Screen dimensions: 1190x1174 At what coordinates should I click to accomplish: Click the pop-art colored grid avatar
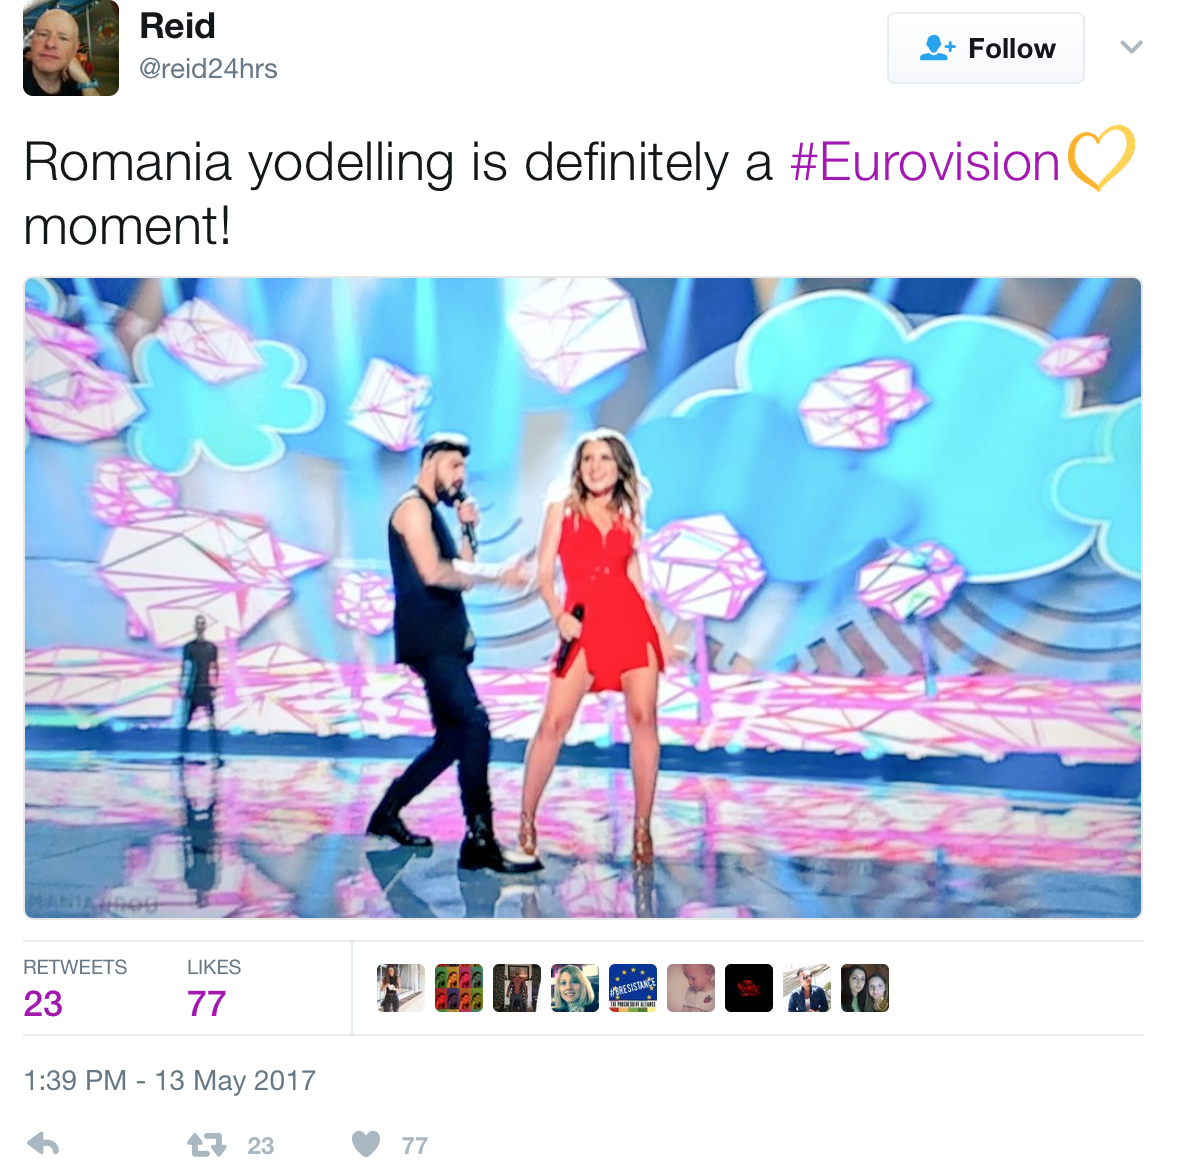pos(459,988)
